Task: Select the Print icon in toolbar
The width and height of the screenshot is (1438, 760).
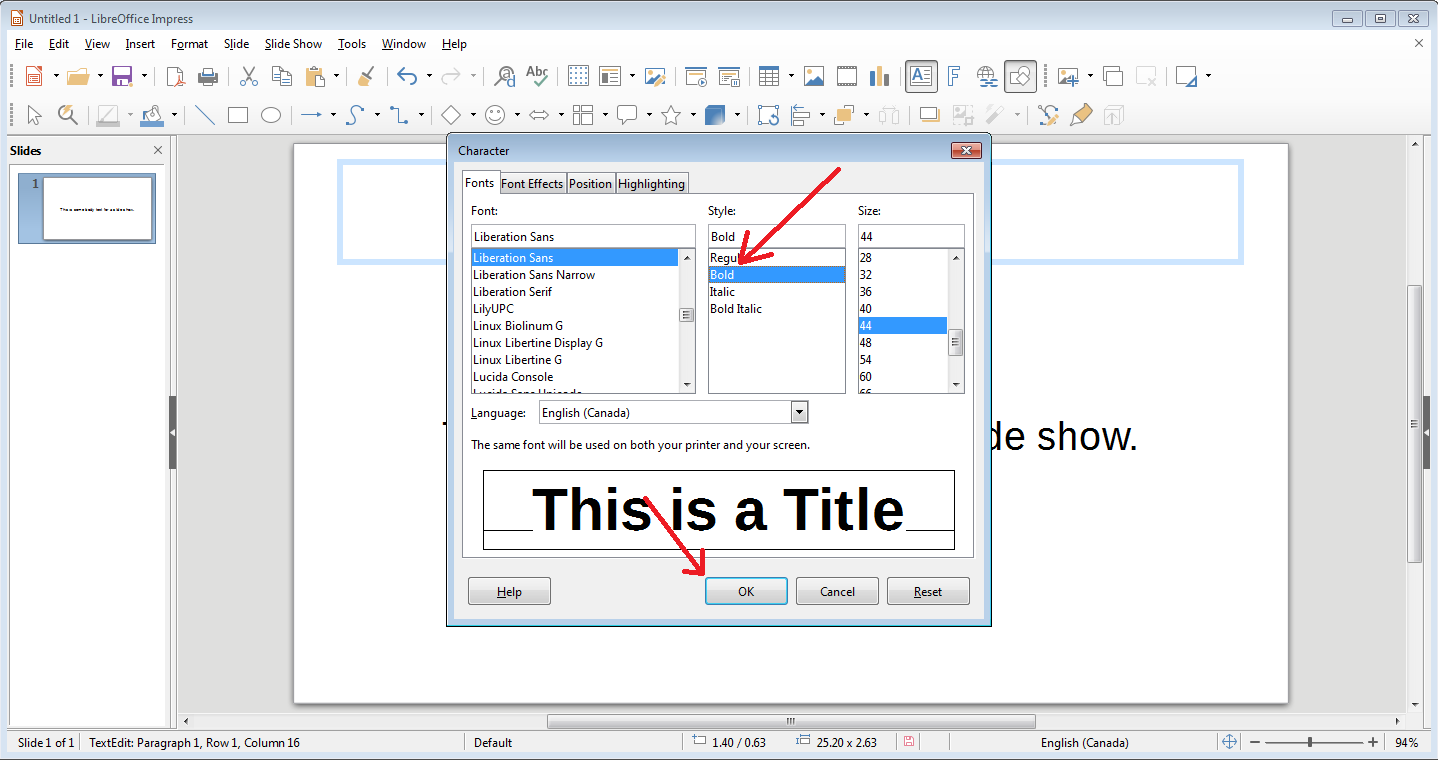Action: [208, 76]
